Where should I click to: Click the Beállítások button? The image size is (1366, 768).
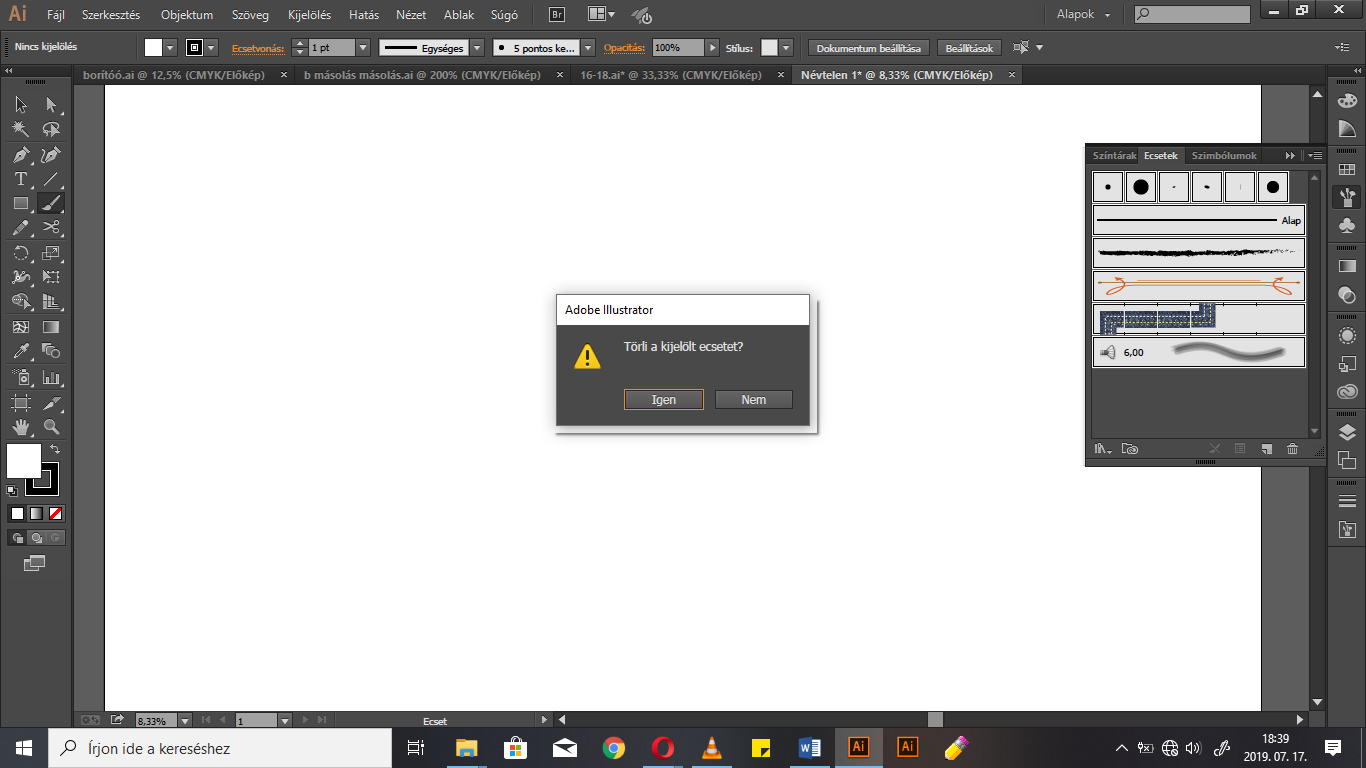tap(970, 48)
